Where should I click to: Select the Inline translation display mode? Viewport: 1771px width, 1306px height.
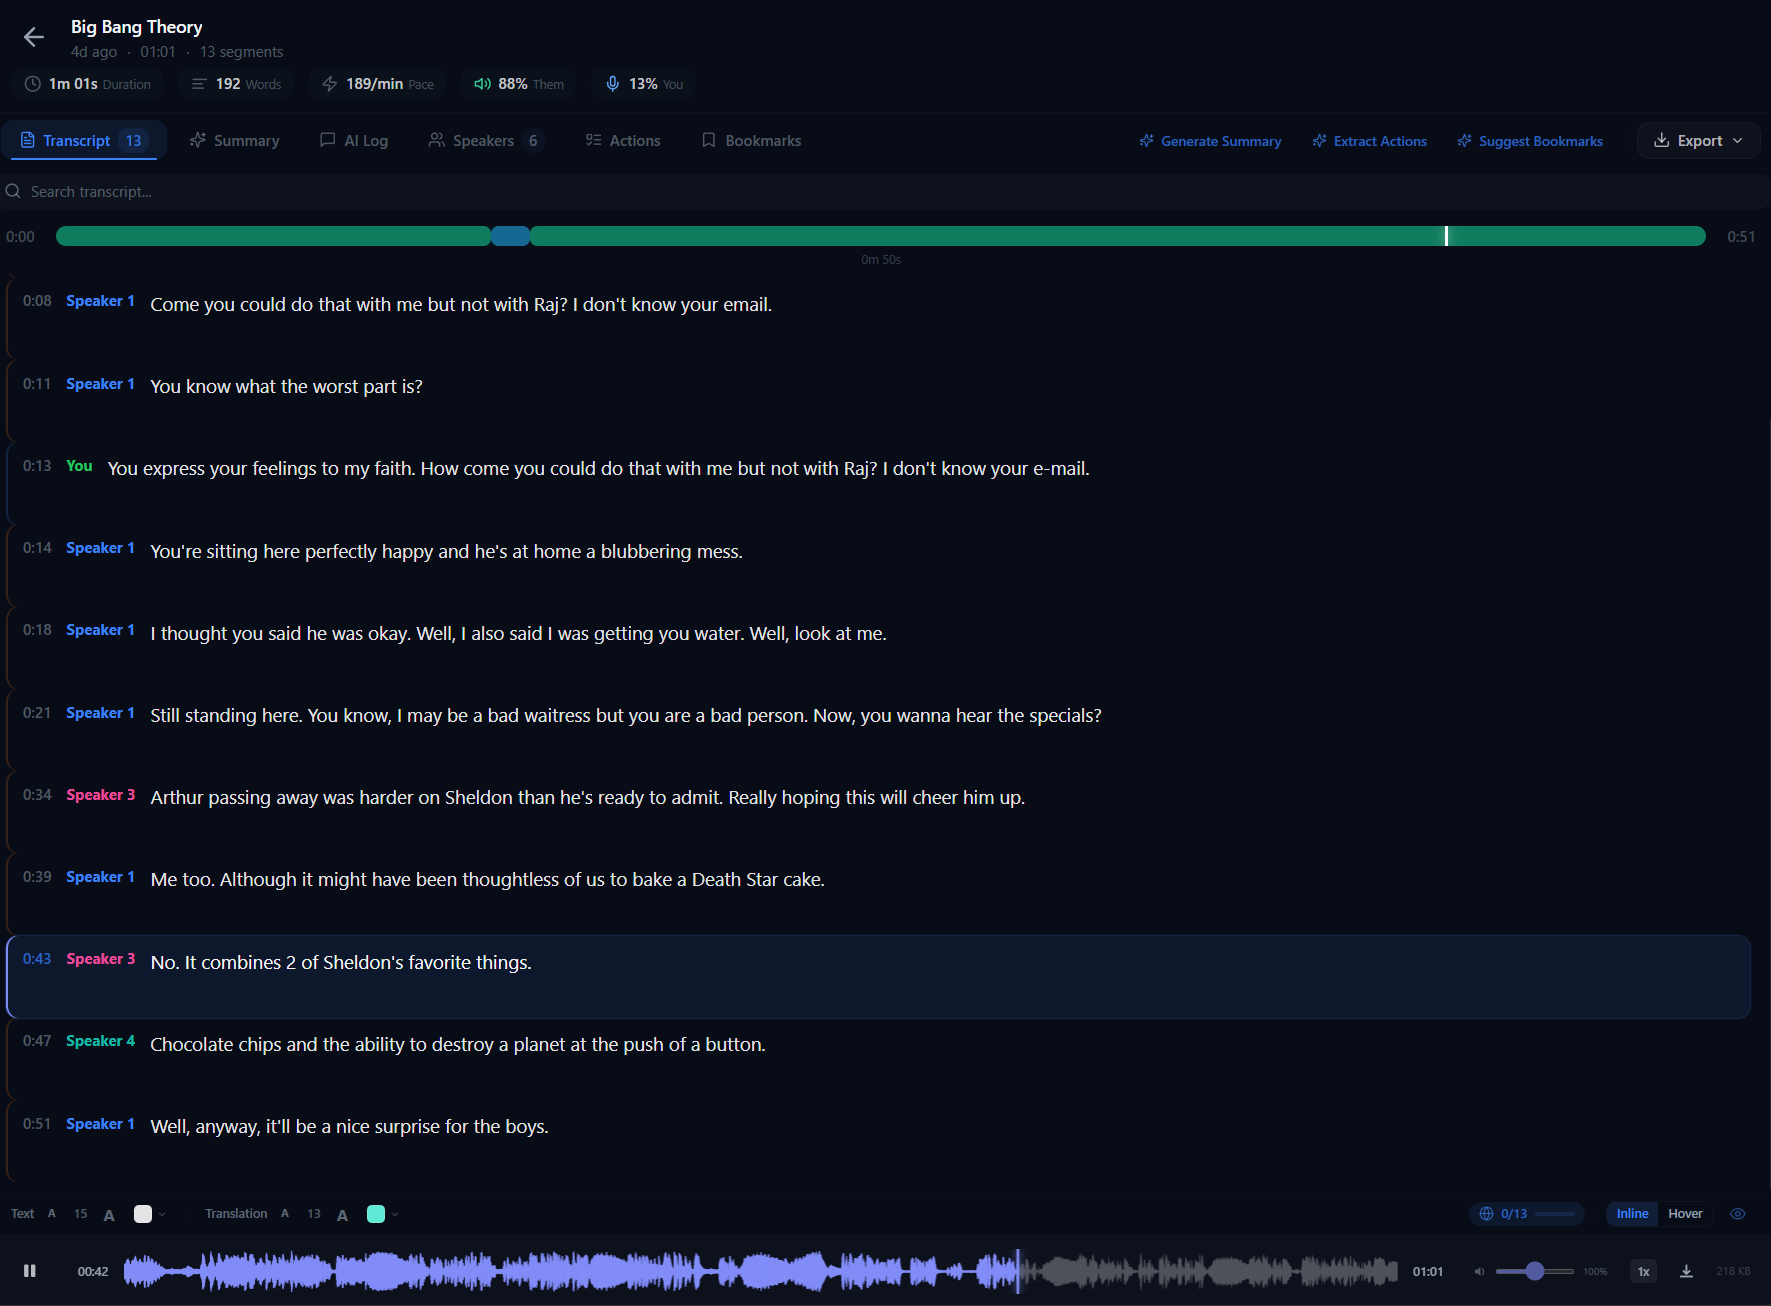(x=1632, y=1213)
